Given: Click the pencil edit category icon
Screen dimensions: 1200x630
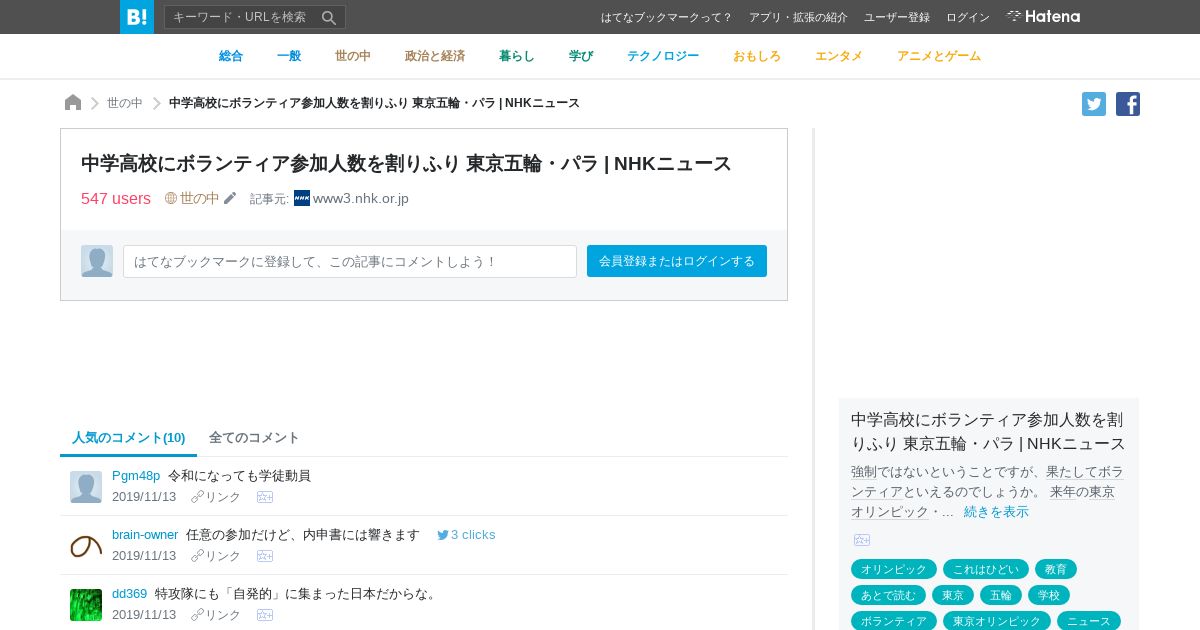Looking at the screenshot, I should [230, 198].
